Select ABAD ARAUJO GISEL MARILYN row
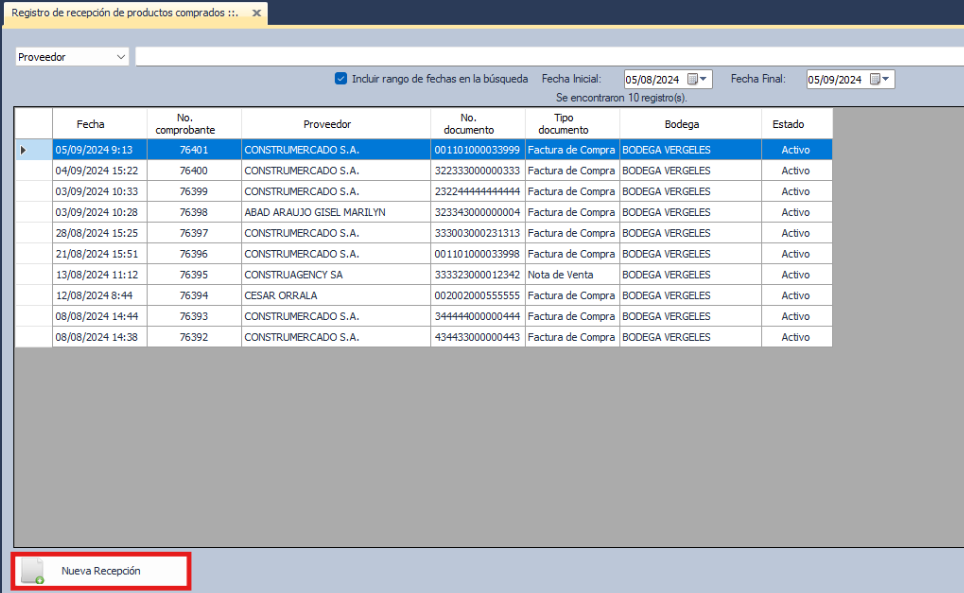964x593 pixels. 314,212
